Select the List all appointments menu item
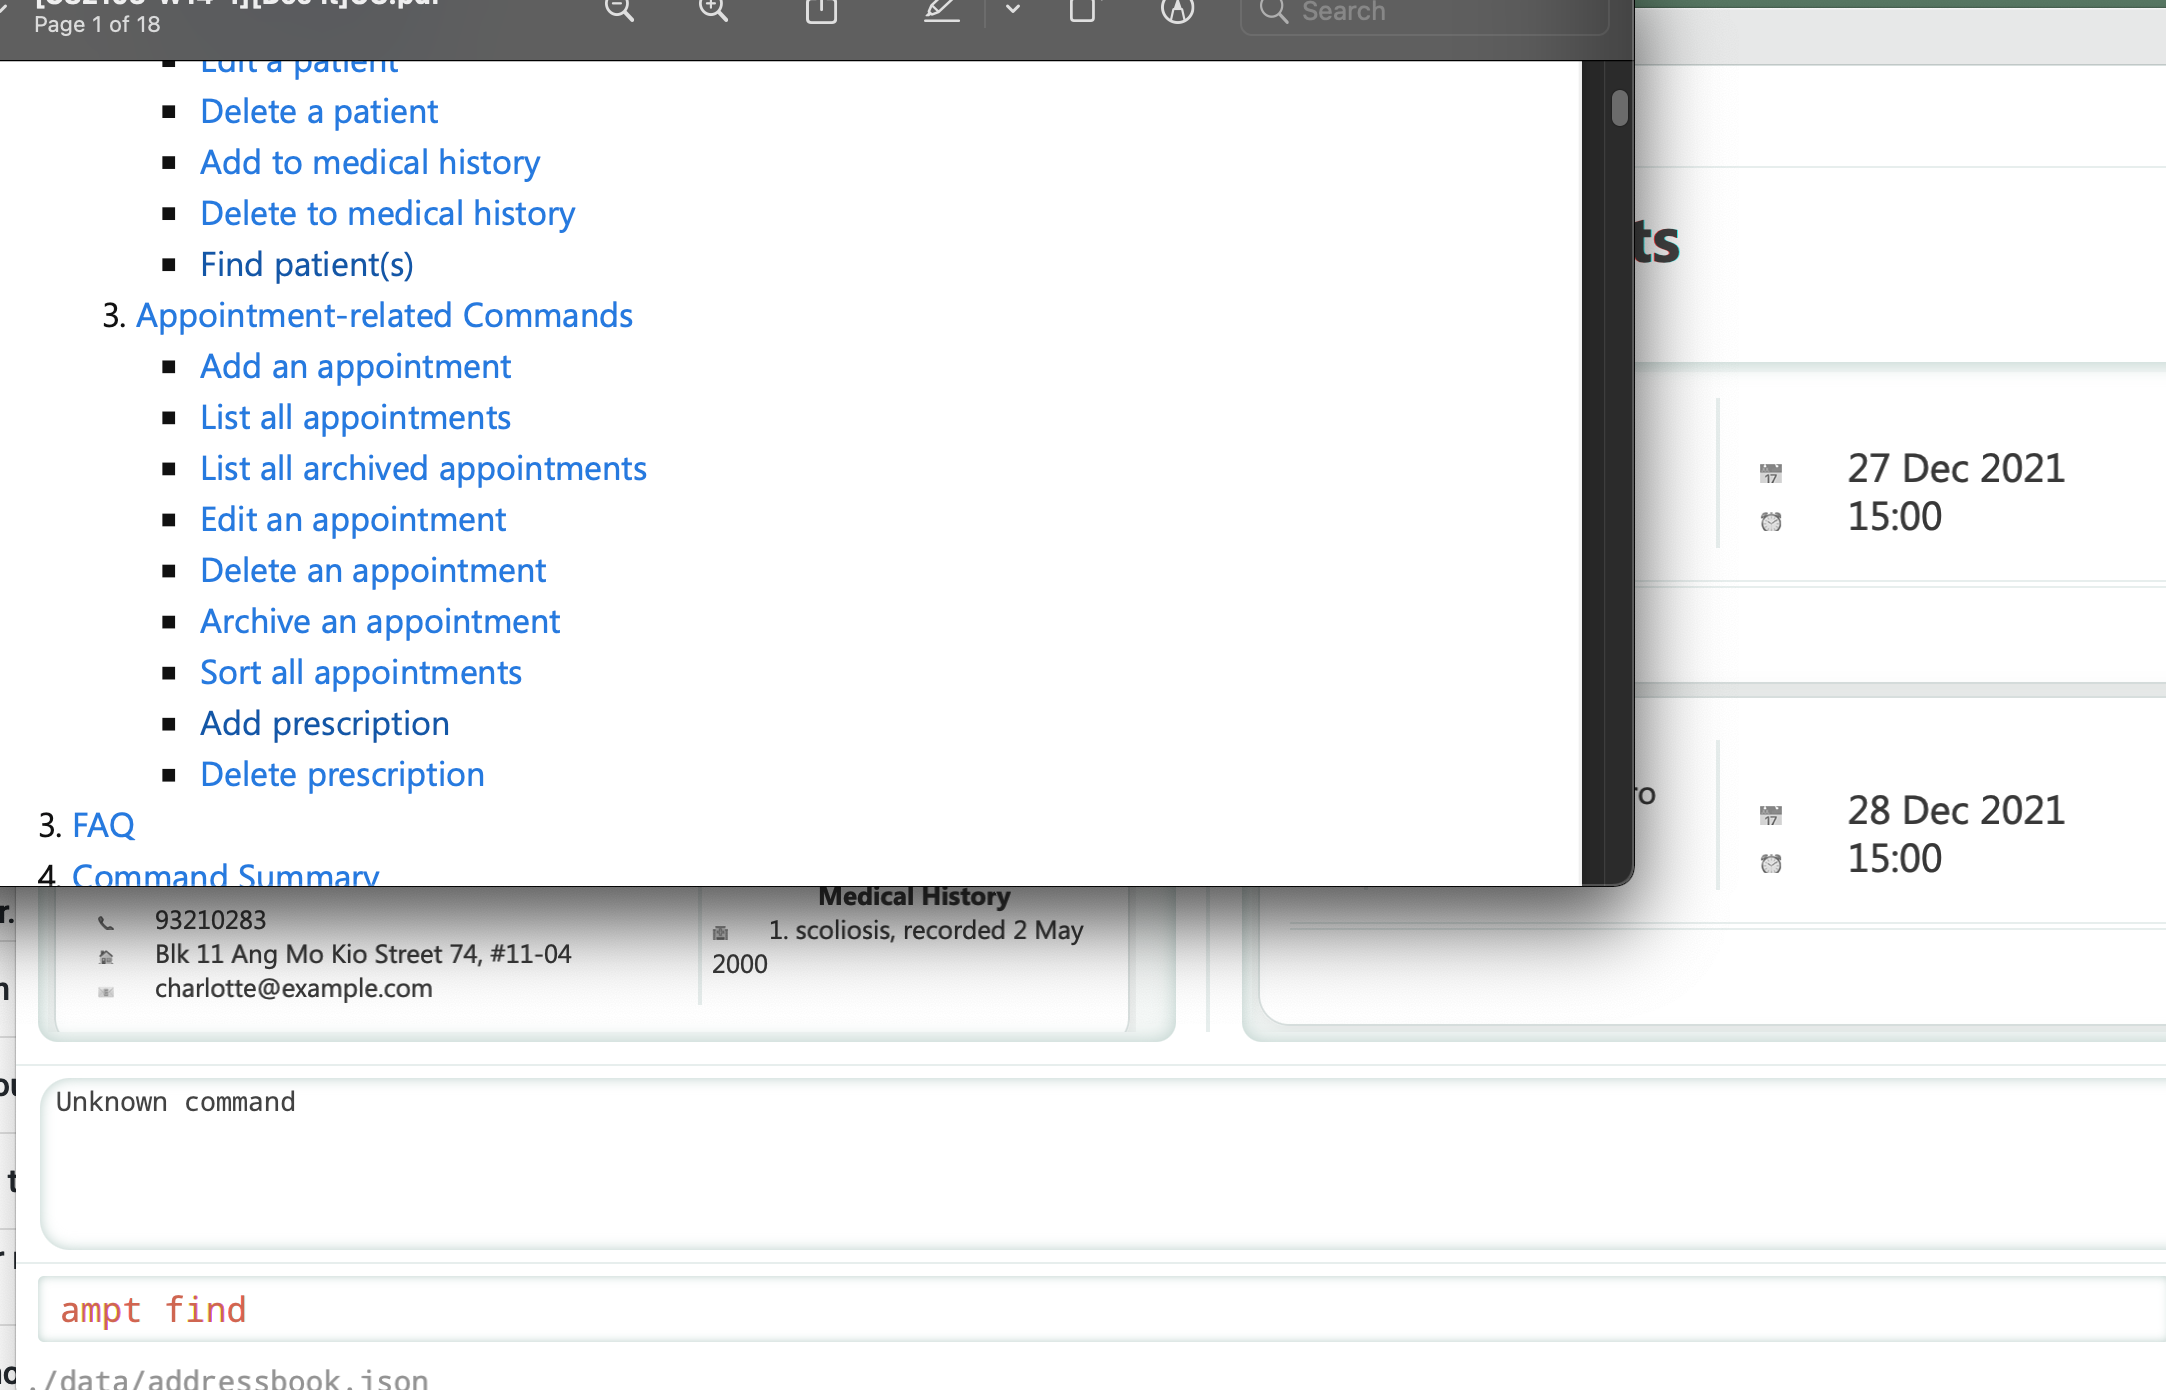Image resolution: width=2166 pixels, height=1390 pixels. pyautogui.click(x=355, y=415)
